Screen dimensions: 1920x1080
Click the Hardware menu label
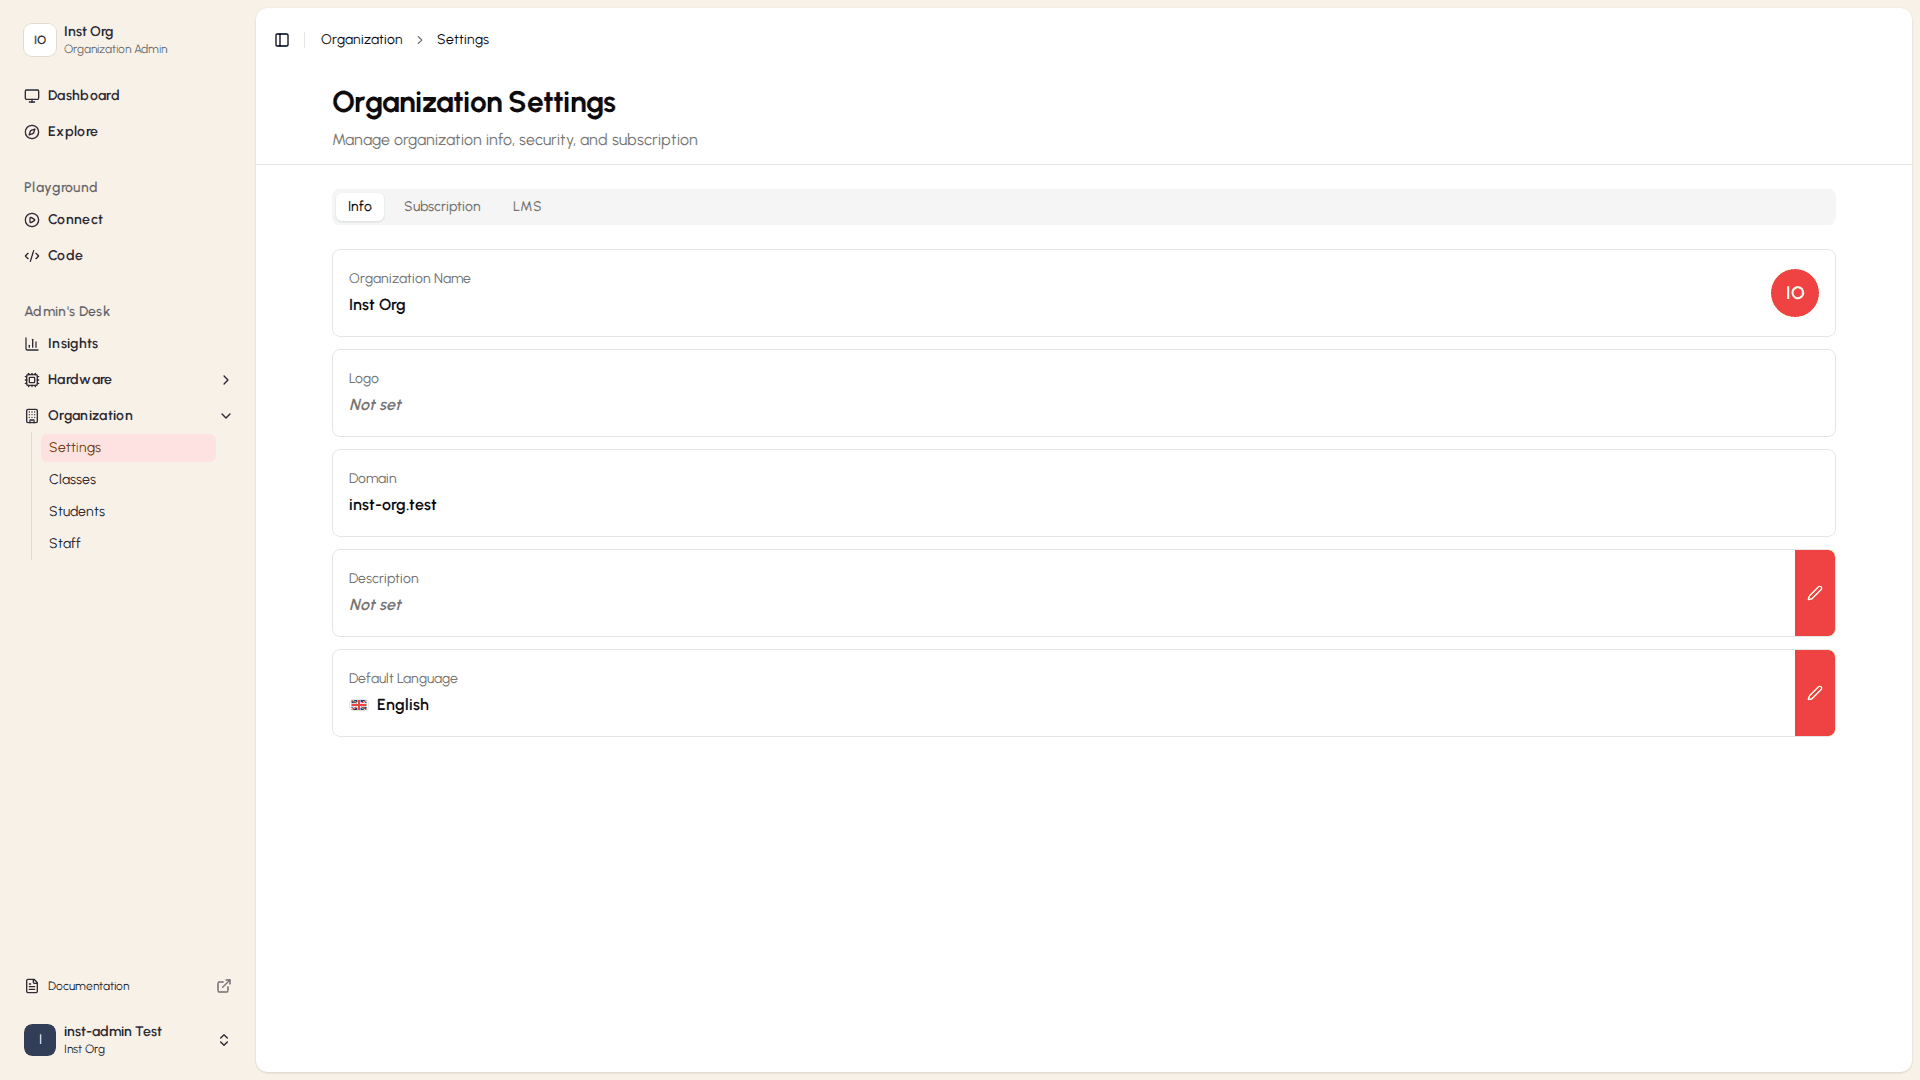click(x=80, y=380)
